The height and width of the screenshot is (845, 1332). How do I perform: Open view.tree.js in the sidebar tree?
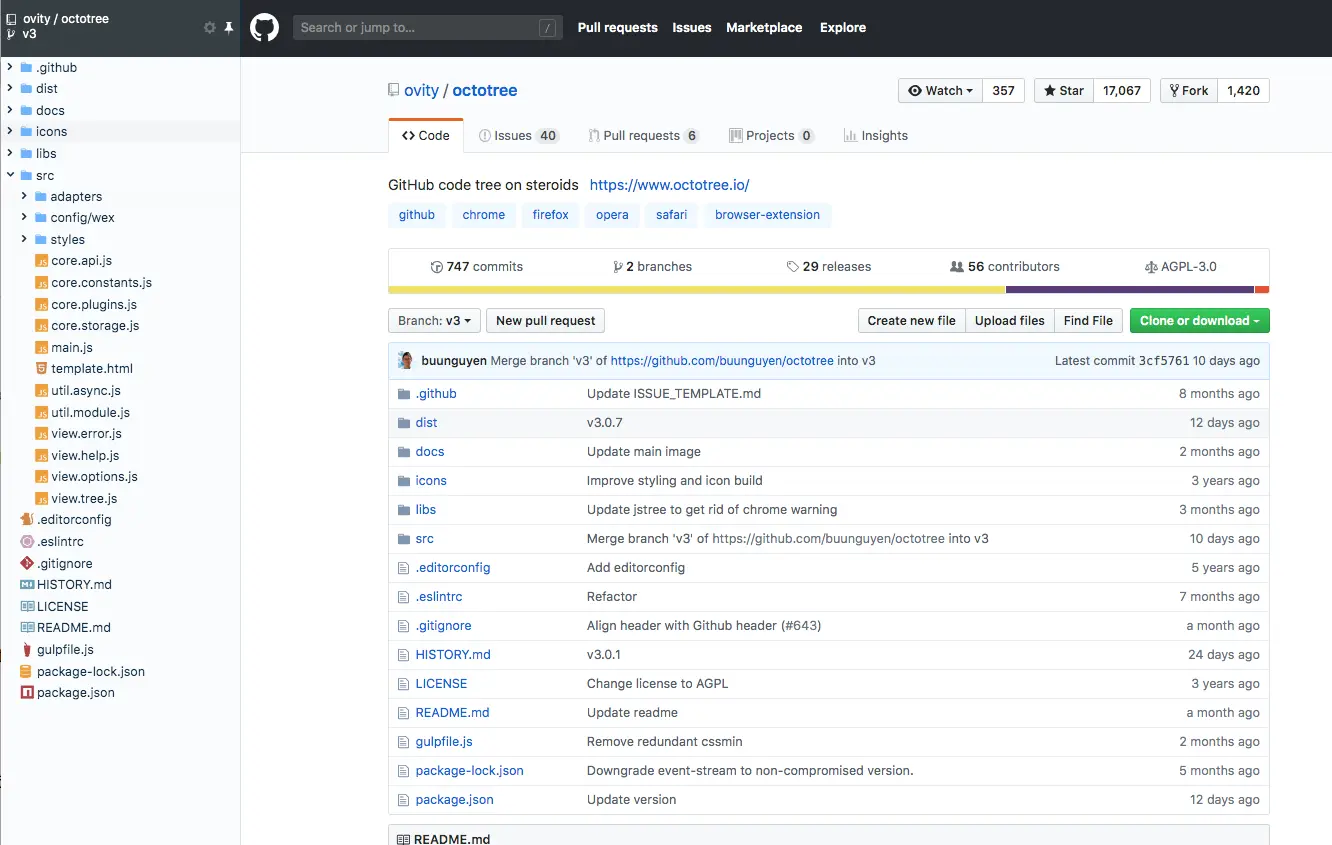click(x=84, y=499)
